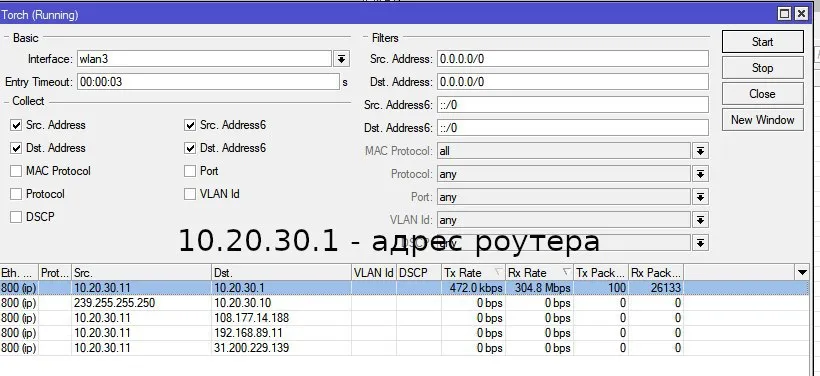820x376 pixels.
Task: Click the Stop button
Action: click(762, 68)
